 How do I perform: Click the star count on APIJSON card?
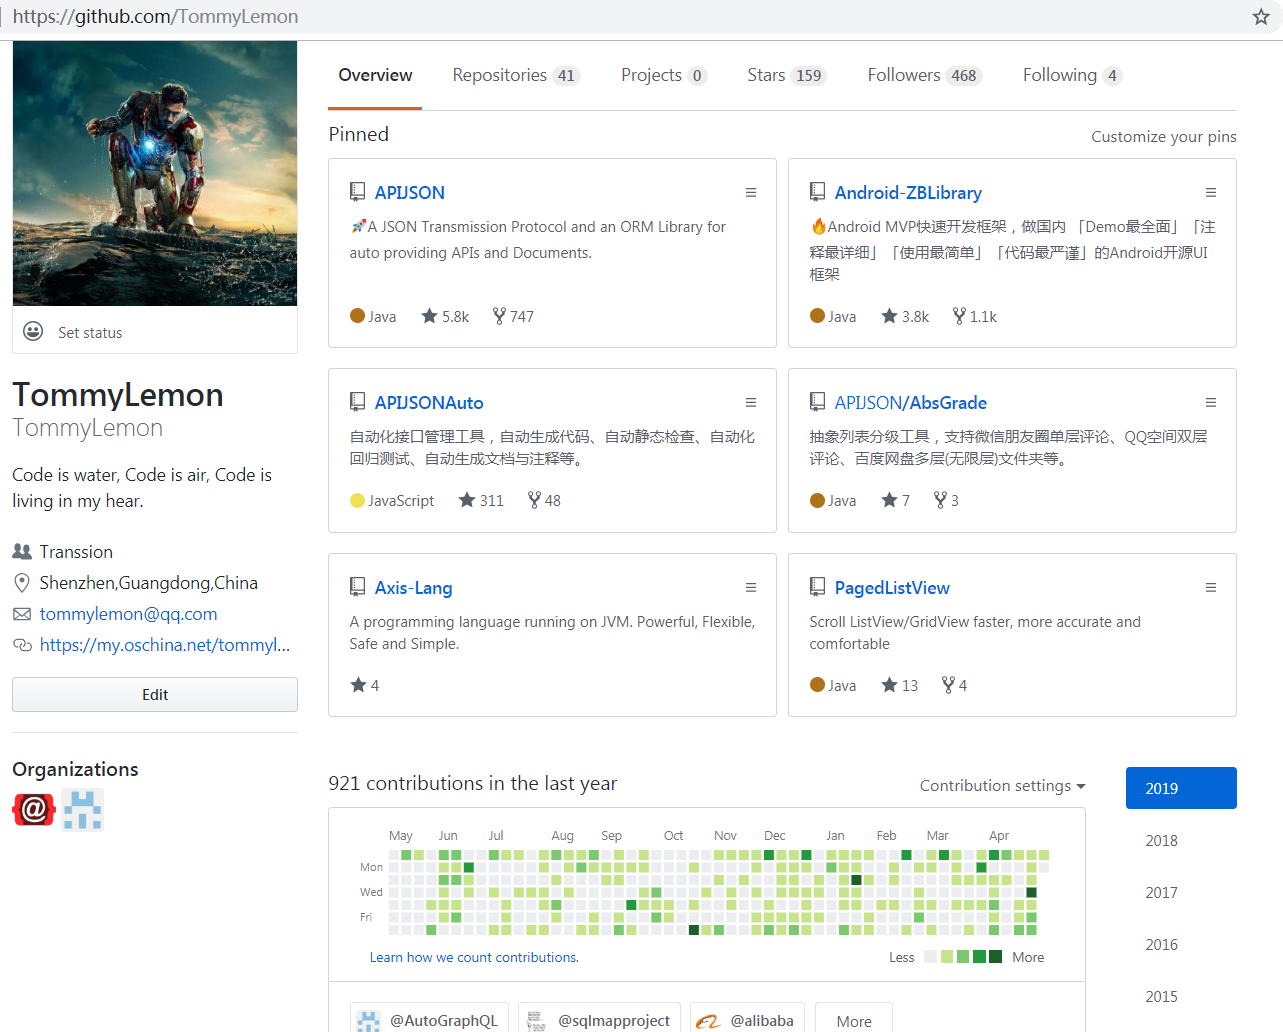coord(445,316)
